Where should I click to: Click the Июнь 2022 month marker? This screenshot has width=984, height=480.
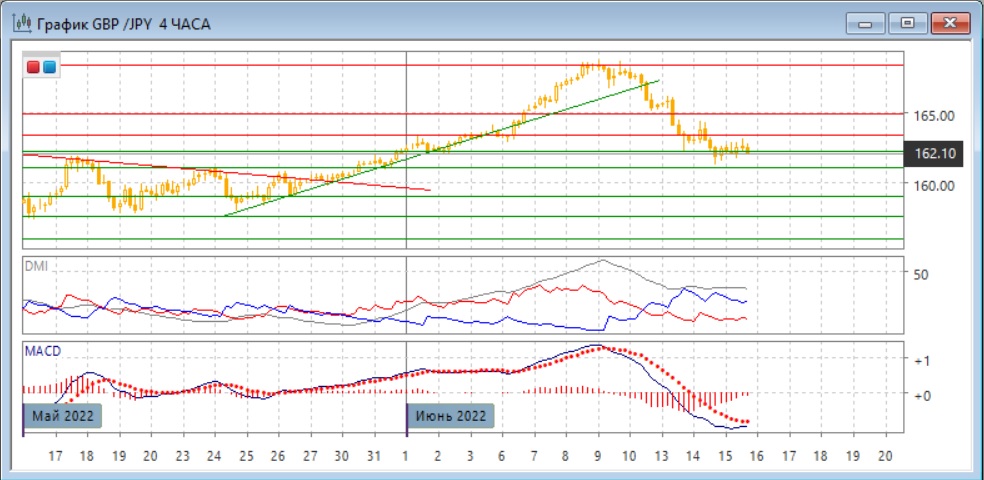pyautogui.click(x=452, y=415)
